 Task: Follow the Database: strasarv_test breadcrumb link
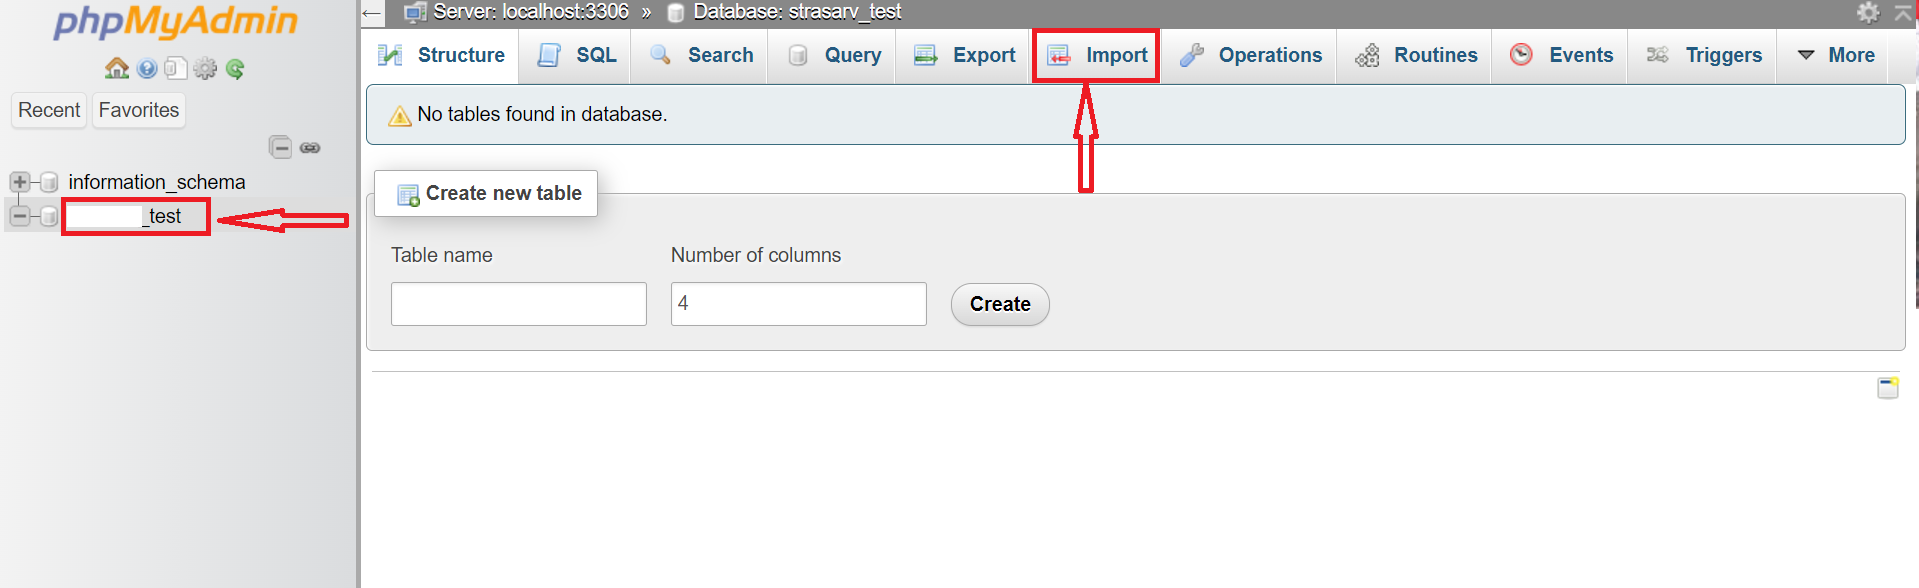[x=797, y=12]
